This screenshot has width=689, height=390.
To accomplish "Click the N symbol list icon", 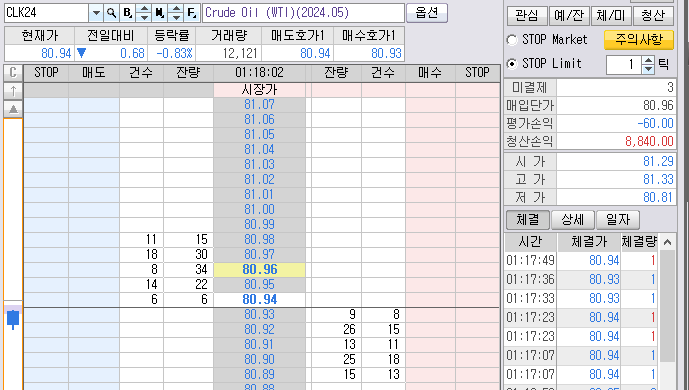I will point(160,13).
